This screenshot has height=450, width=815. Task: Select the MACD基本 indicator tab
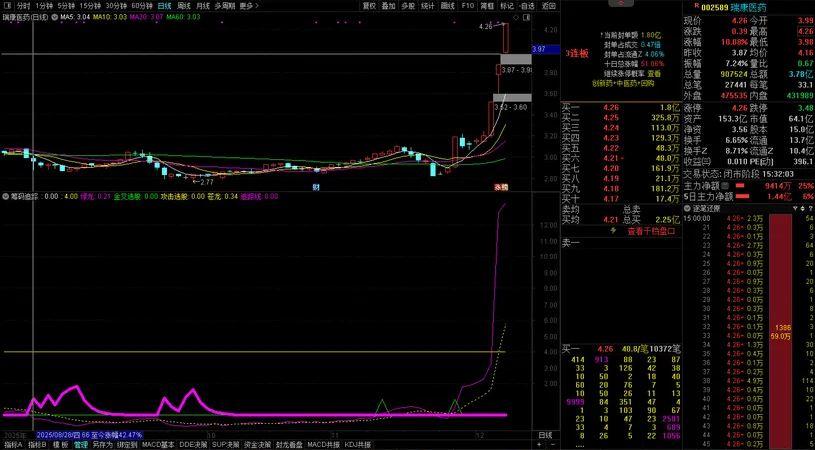click(x=157, y=444)
